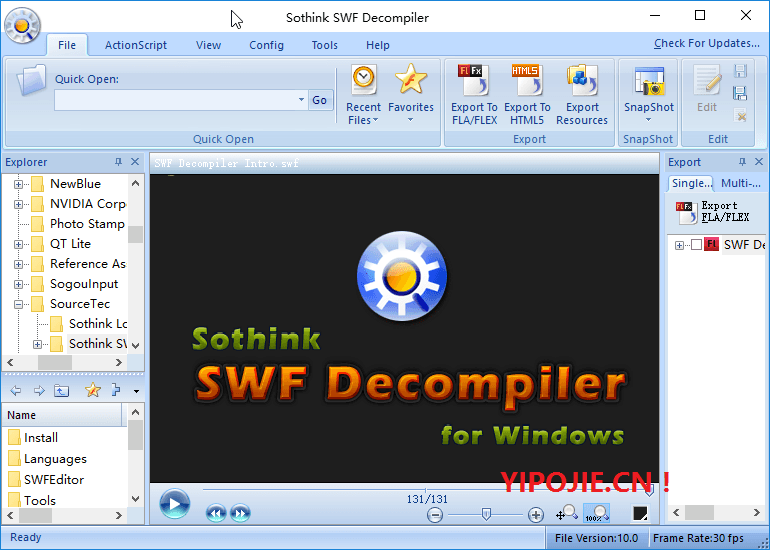Click the Edit pencil icon
This screenshot has width=770, height=550.
[x=707, y=81]
